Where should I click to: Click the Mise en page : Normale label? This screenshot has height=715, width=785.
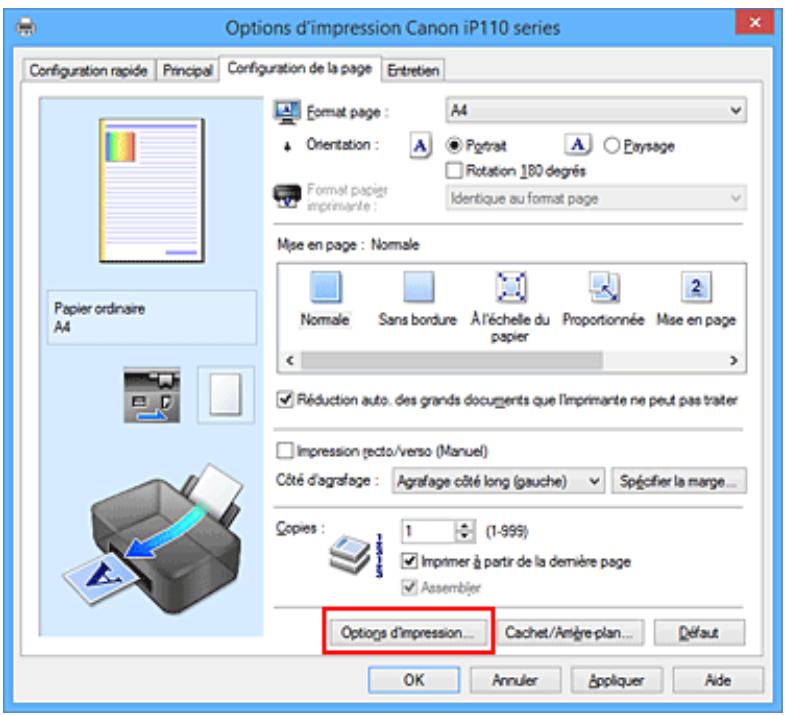(x=348, y=245)
